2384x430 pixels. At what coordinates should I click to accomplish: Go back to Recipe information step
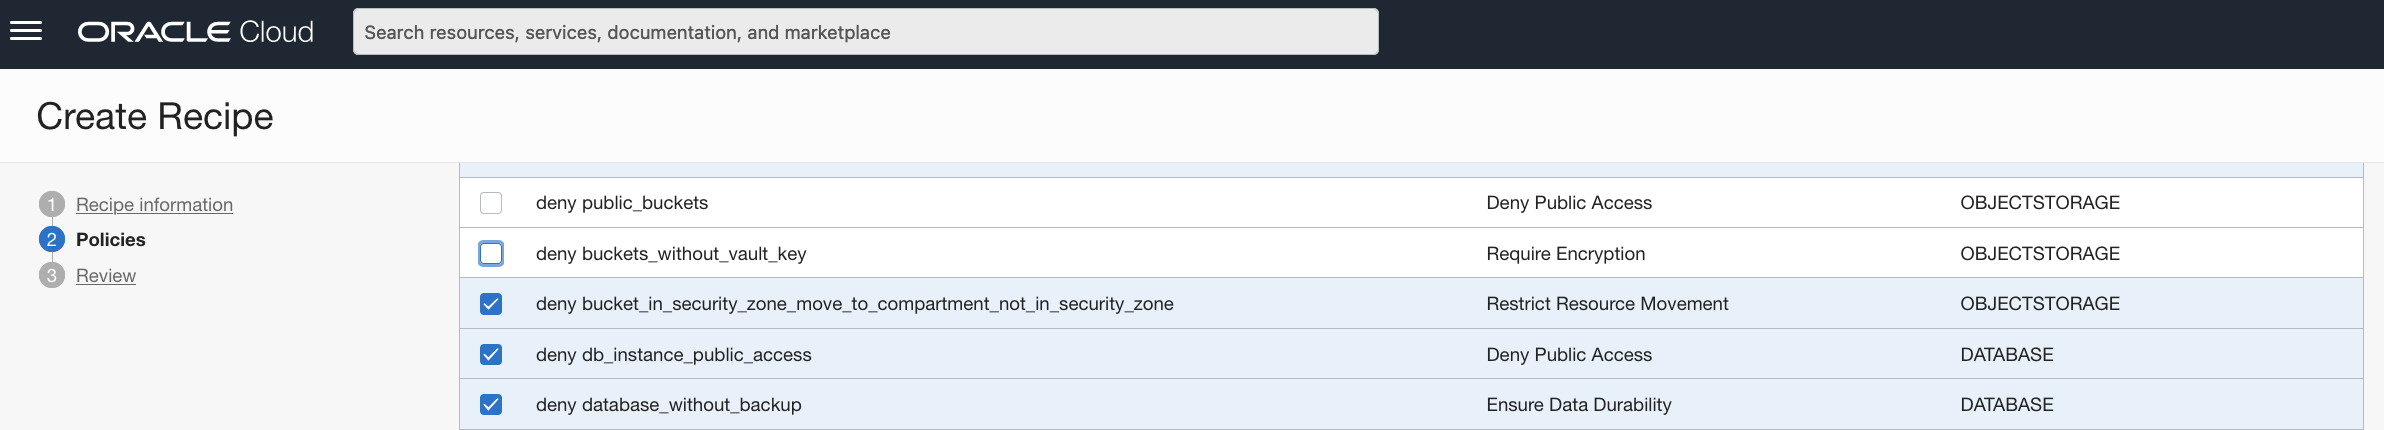click(154, 205)
